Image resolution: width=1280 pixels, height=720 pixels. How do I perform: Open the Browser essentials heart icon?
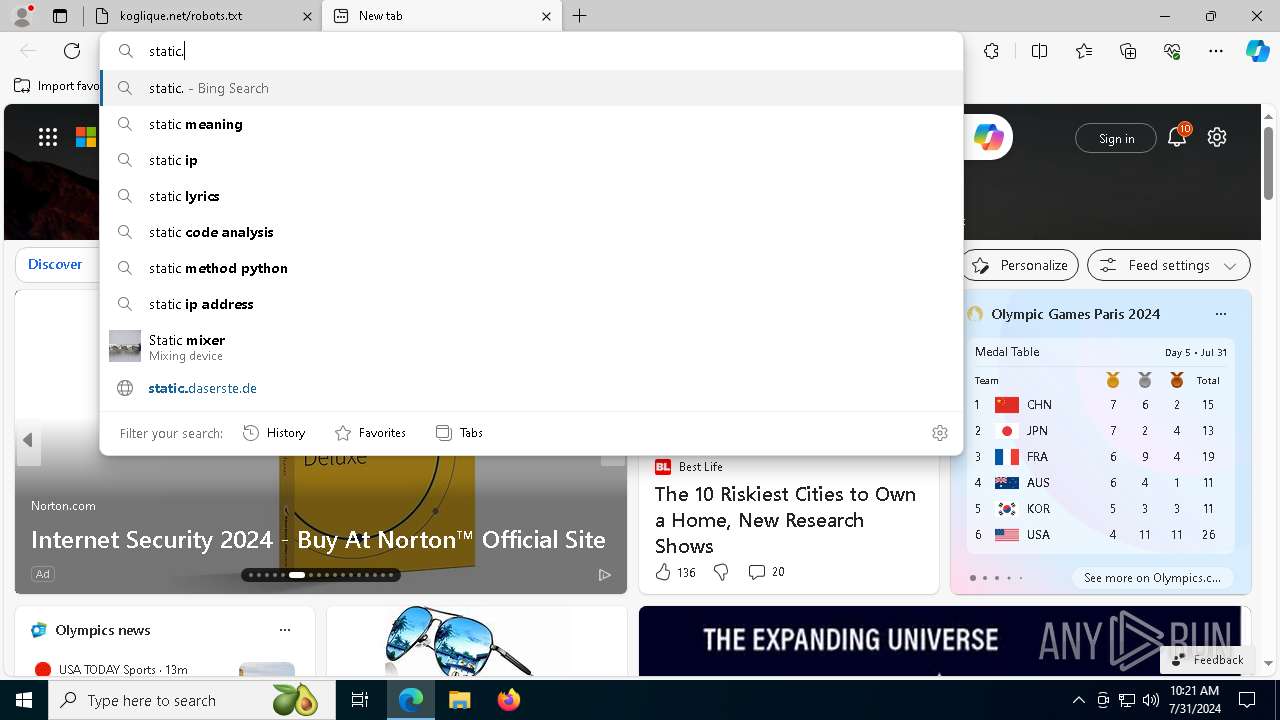[1172, 51]
